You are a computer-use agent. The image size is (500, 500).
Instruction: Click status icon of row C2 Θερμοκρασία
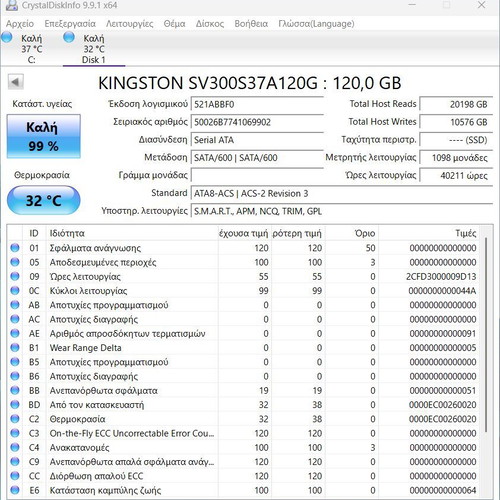(15, 419)
